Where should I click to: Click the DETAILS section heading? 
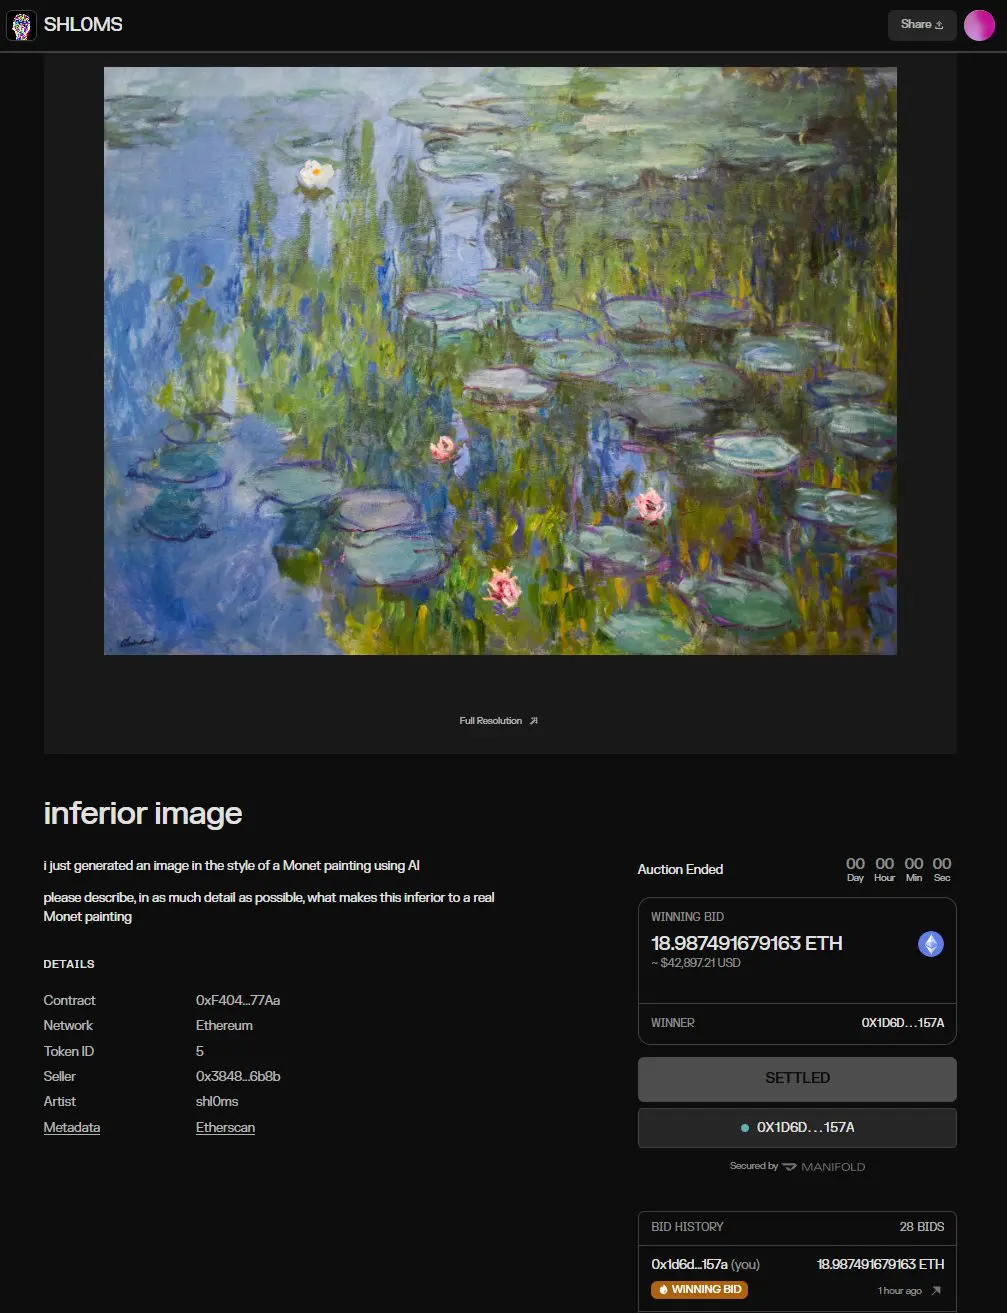[69, 964]
